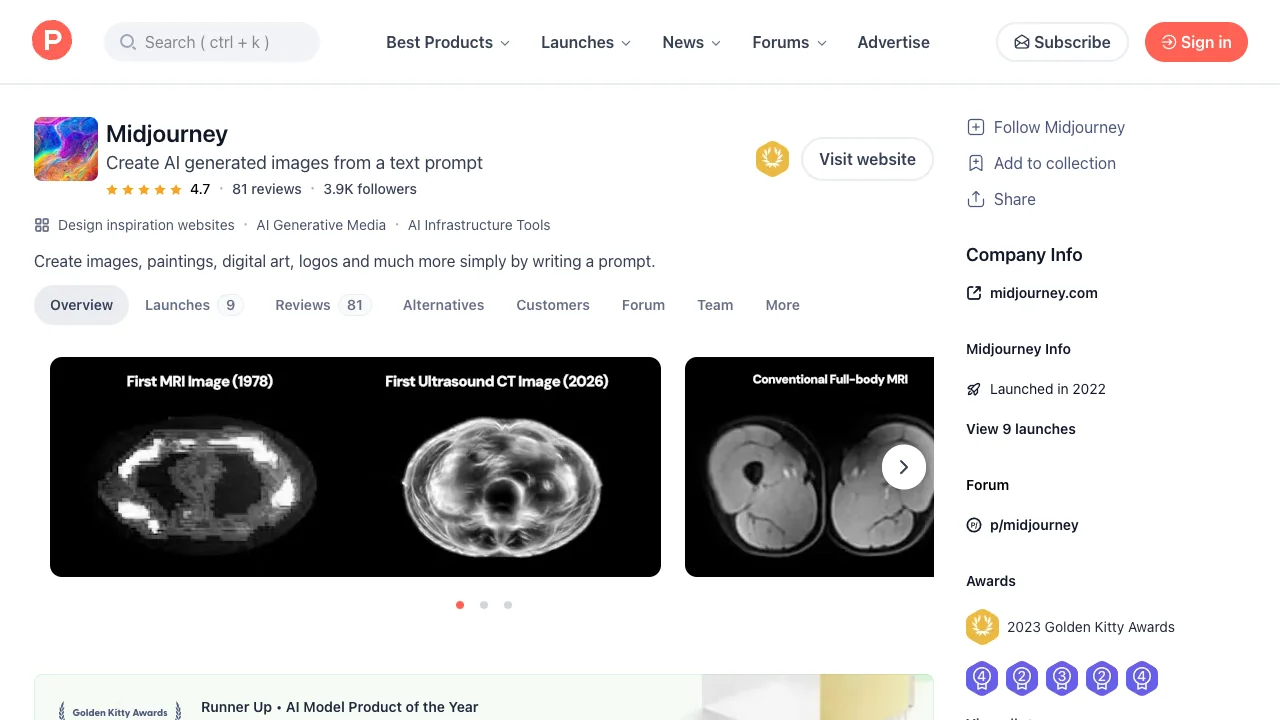Open the Customers tab
Screen dimensions: 1280x720
[553, 305]
